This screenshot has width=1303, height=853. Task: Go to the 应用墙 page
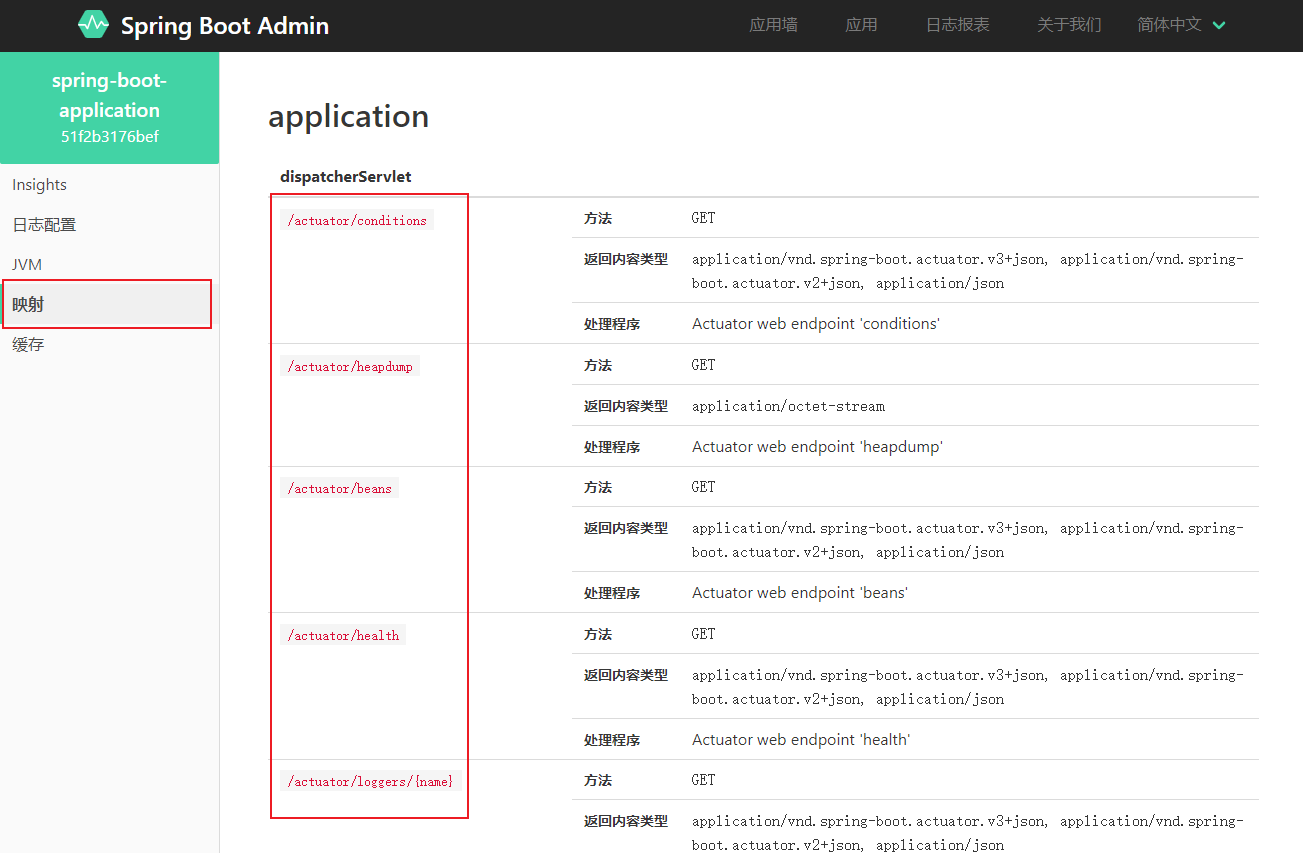[773, 25]
